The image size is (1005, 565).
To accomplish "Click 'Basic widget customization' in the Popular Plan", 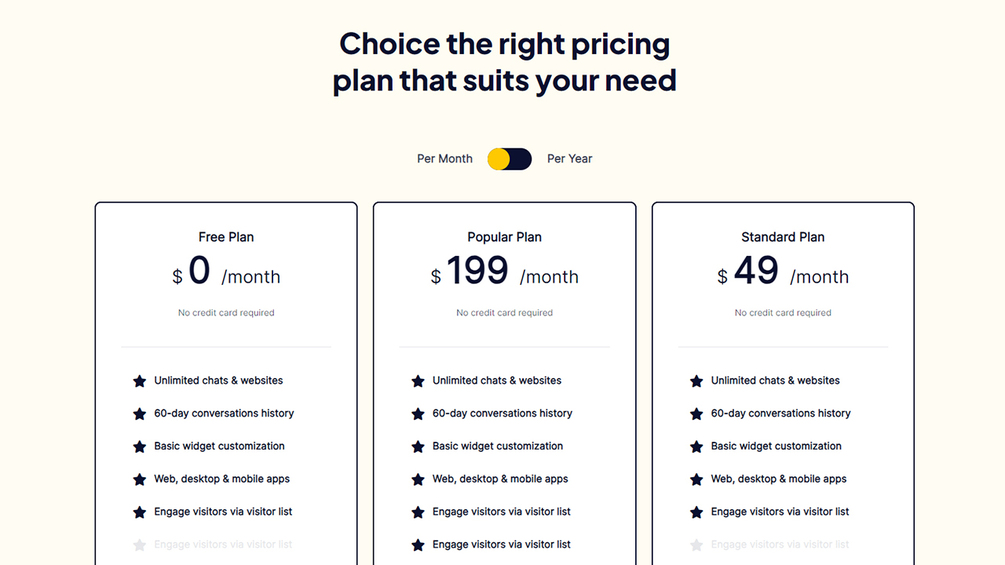I will click(497, 446).
